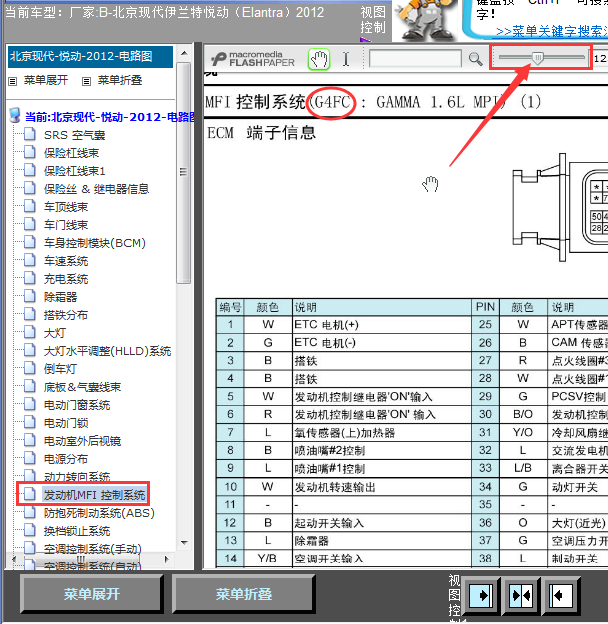The image size is (608, 624).
Task: Click the large 菜单展开 button at bottom
Action: coord(92,594)
